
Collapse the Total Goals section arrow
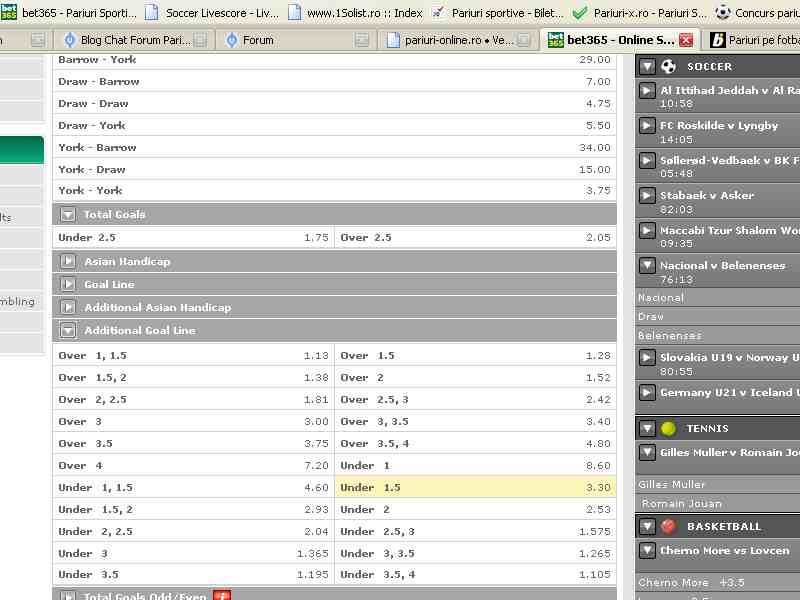[68, 214]
